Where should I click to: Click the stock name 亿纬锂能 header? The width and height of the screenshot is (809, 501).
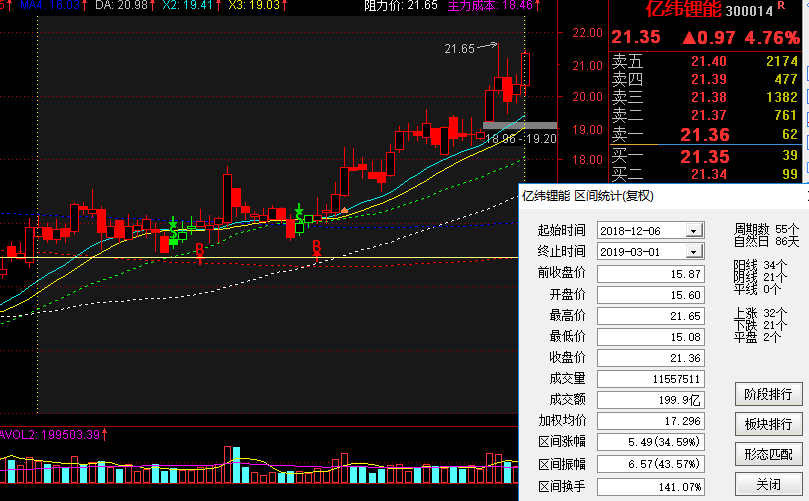[683, 9]
